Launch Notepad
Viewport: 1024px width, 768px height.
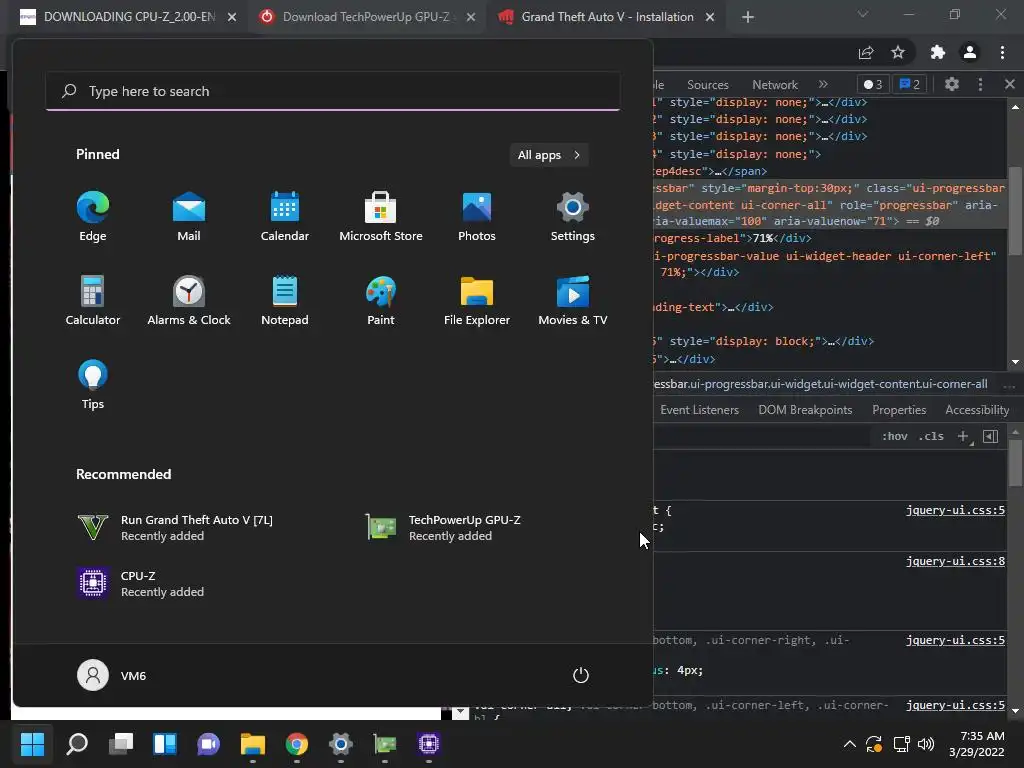[285, 300]
